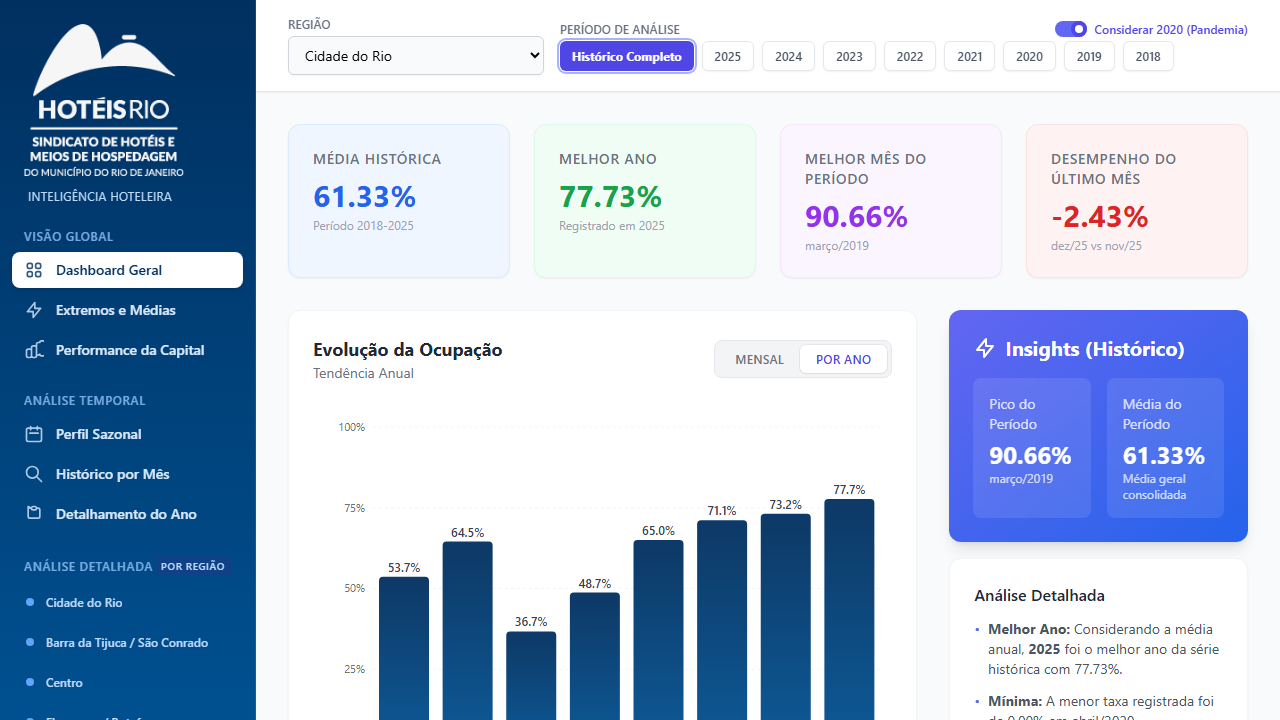Disable the Considerar 2020 (Pandemia) toggle

click(1070, 29)
